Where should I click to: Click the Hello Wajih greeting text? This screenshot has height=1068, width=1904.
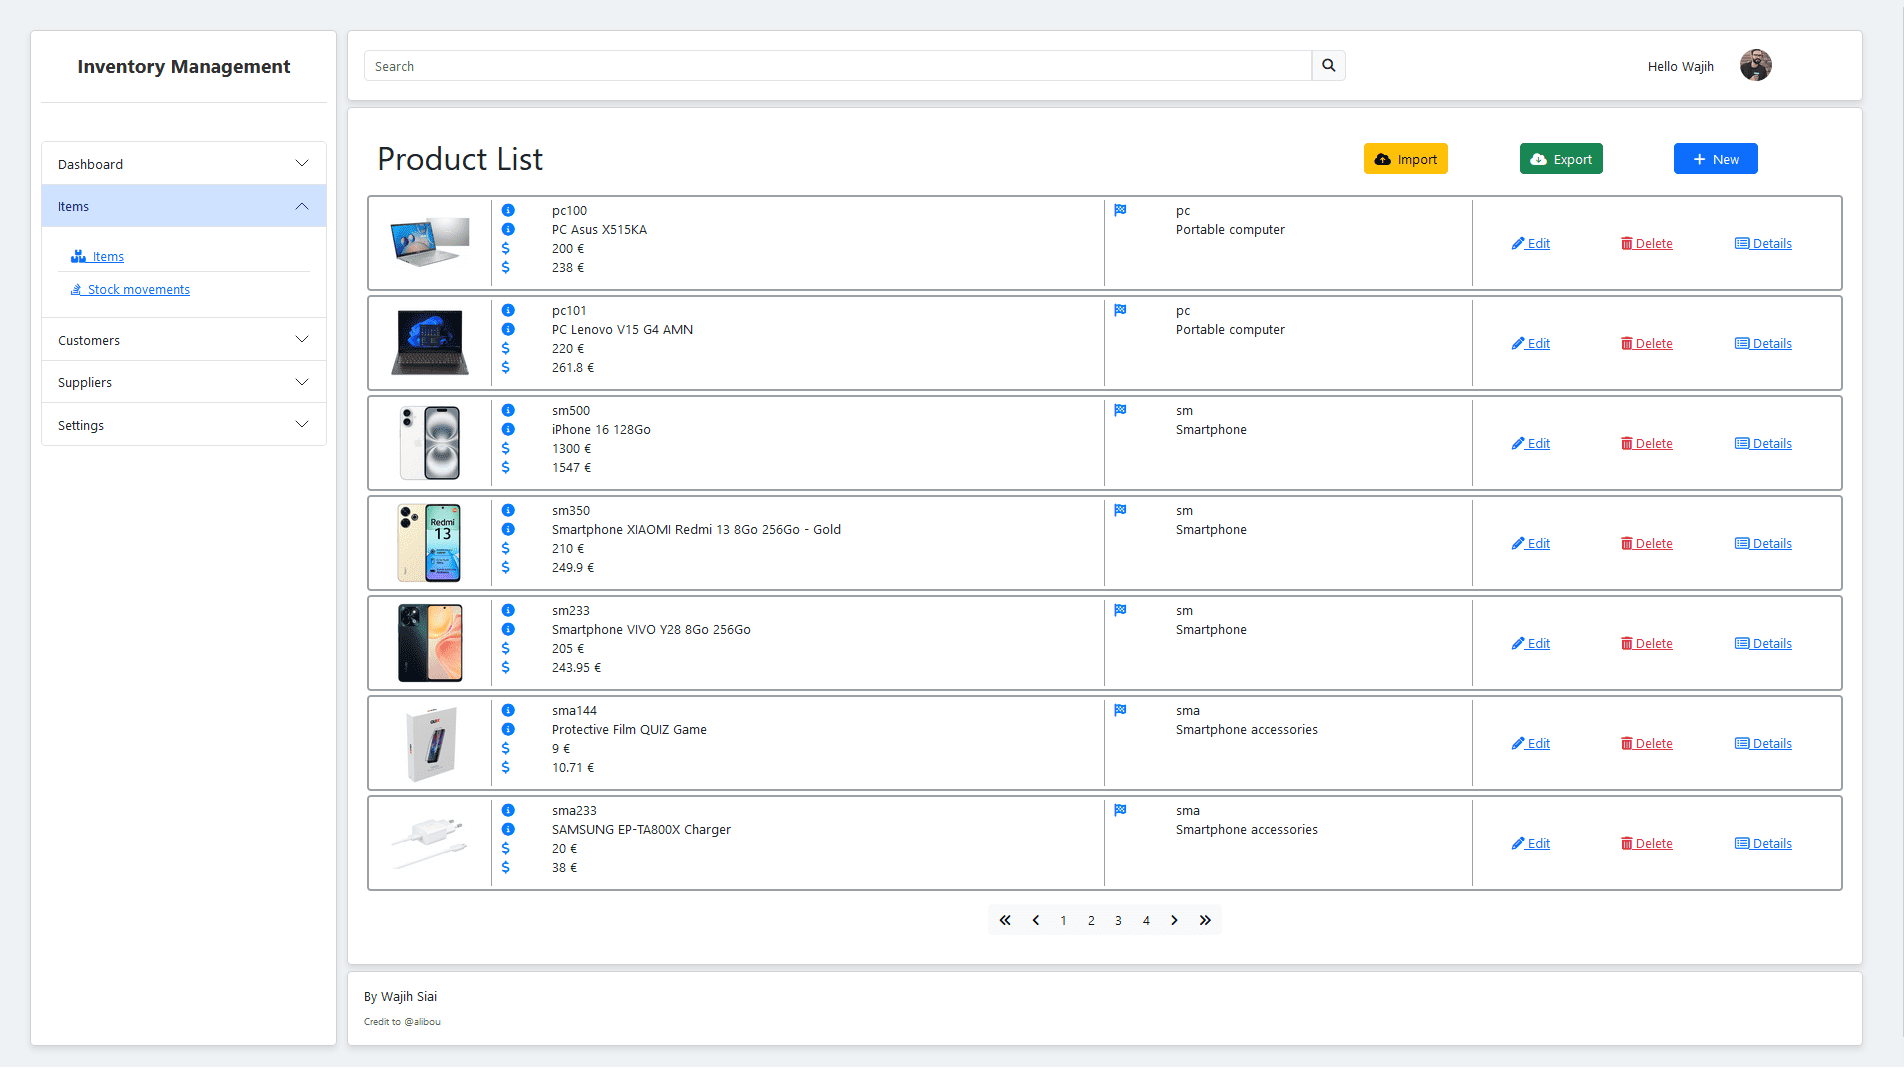[1680, 67]
